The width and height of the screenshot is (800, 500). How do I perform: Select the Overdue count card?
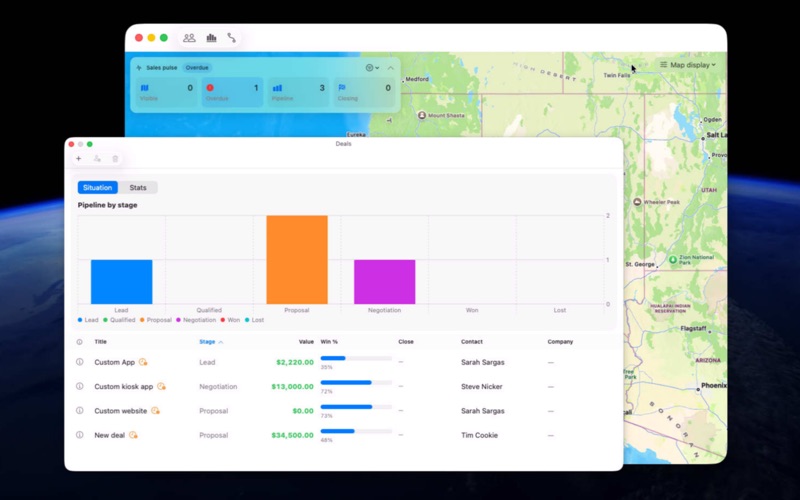pos(232,92)
